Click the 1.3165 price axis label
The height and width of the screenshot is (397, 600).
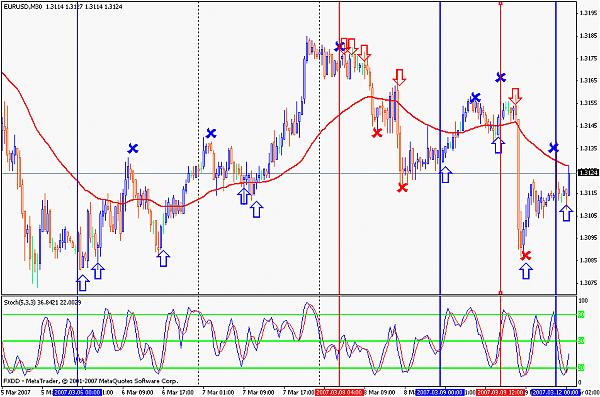[589, 80]
